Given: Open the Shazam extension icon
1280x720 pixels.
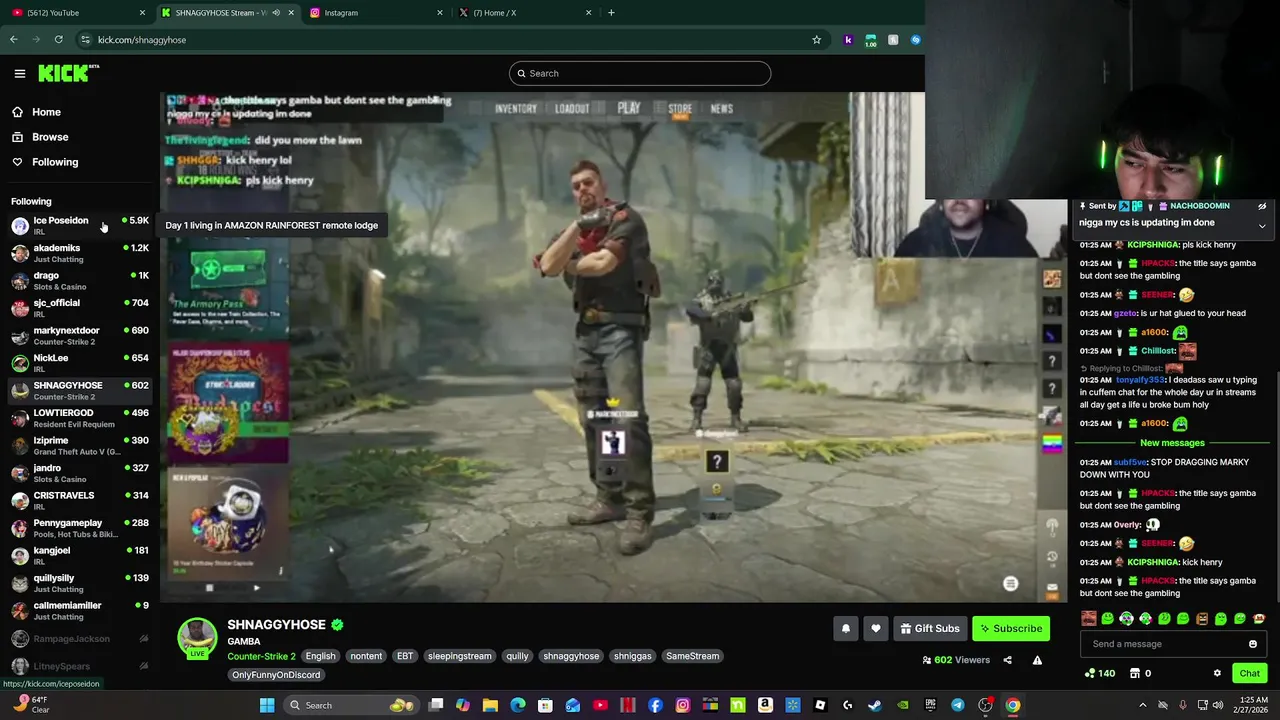Looking at the screenshot, I should [915, 40].
